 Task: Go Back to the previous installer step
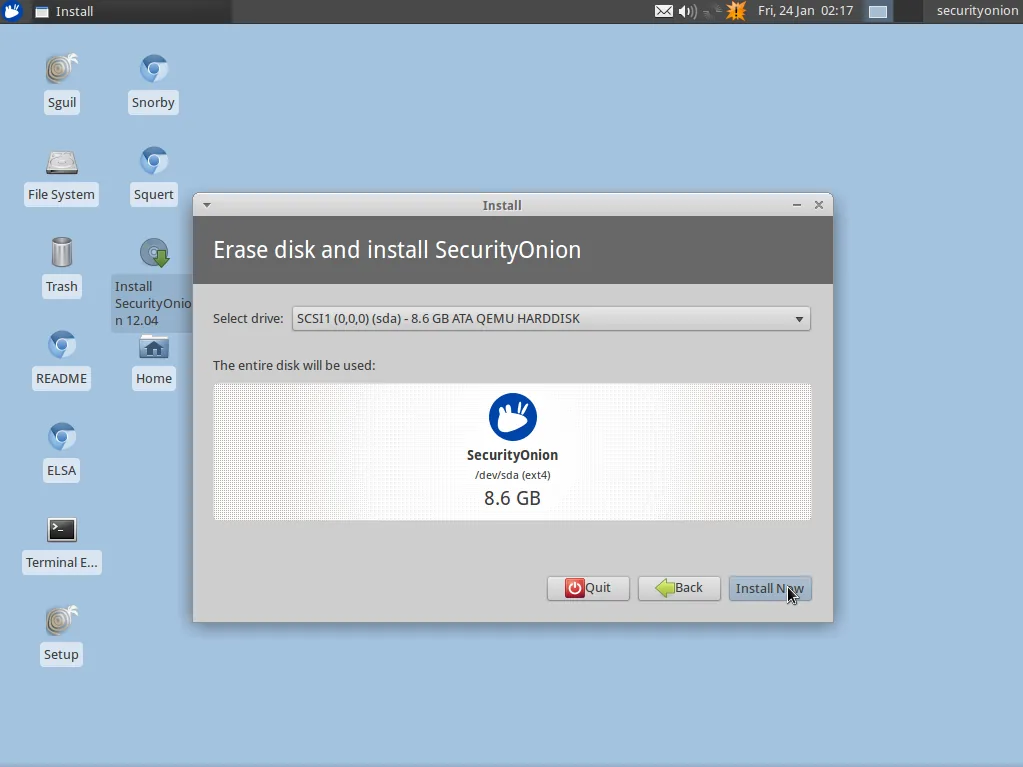pyautogui.click(x=679, y=588)
